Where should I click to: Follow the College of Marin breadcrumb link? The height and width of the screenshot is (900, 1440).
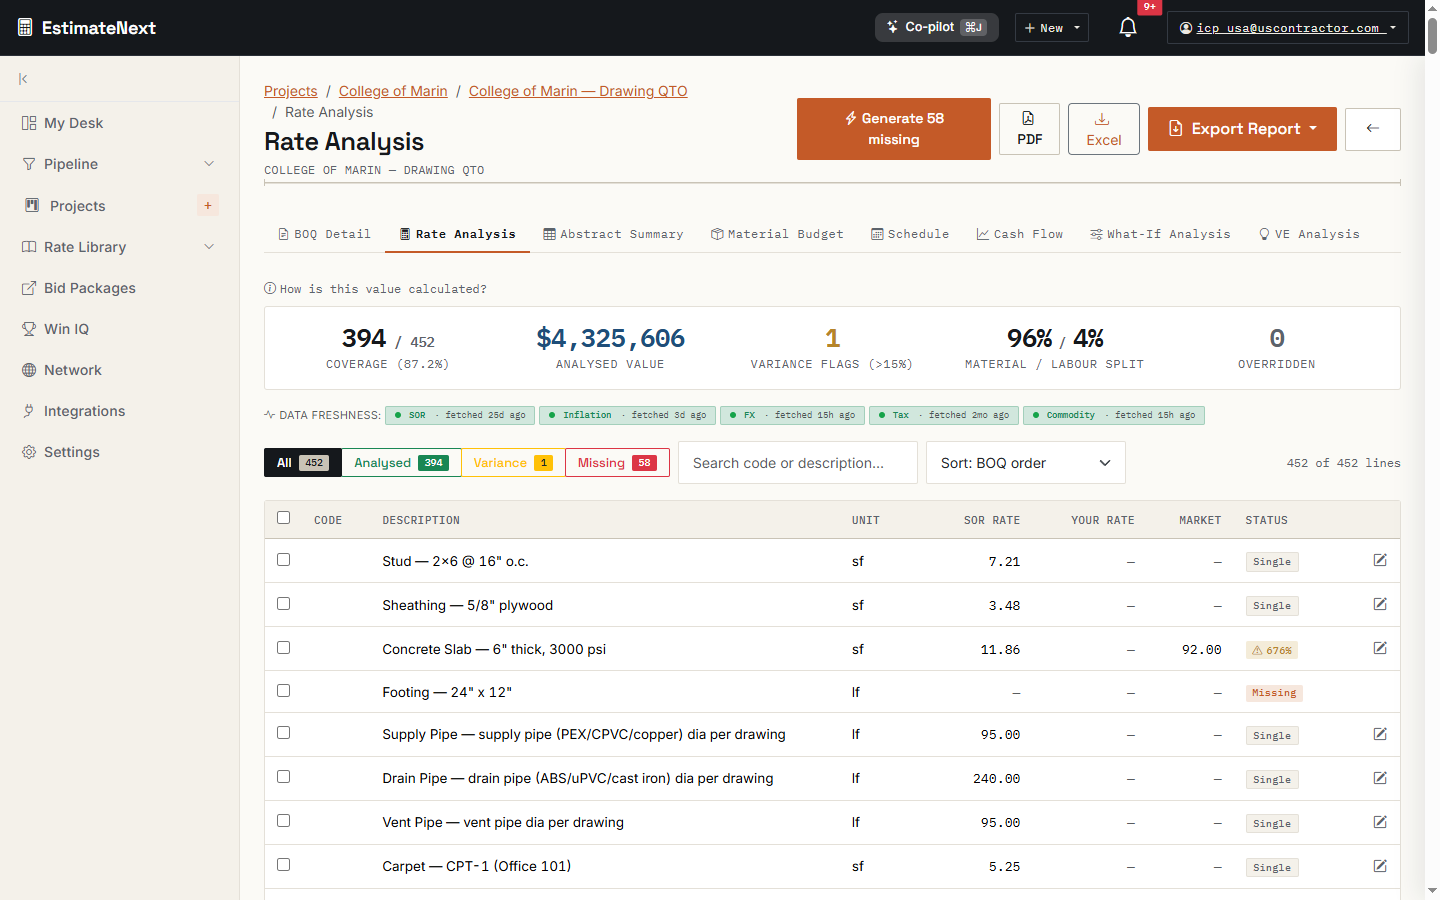tap(393, 91)
